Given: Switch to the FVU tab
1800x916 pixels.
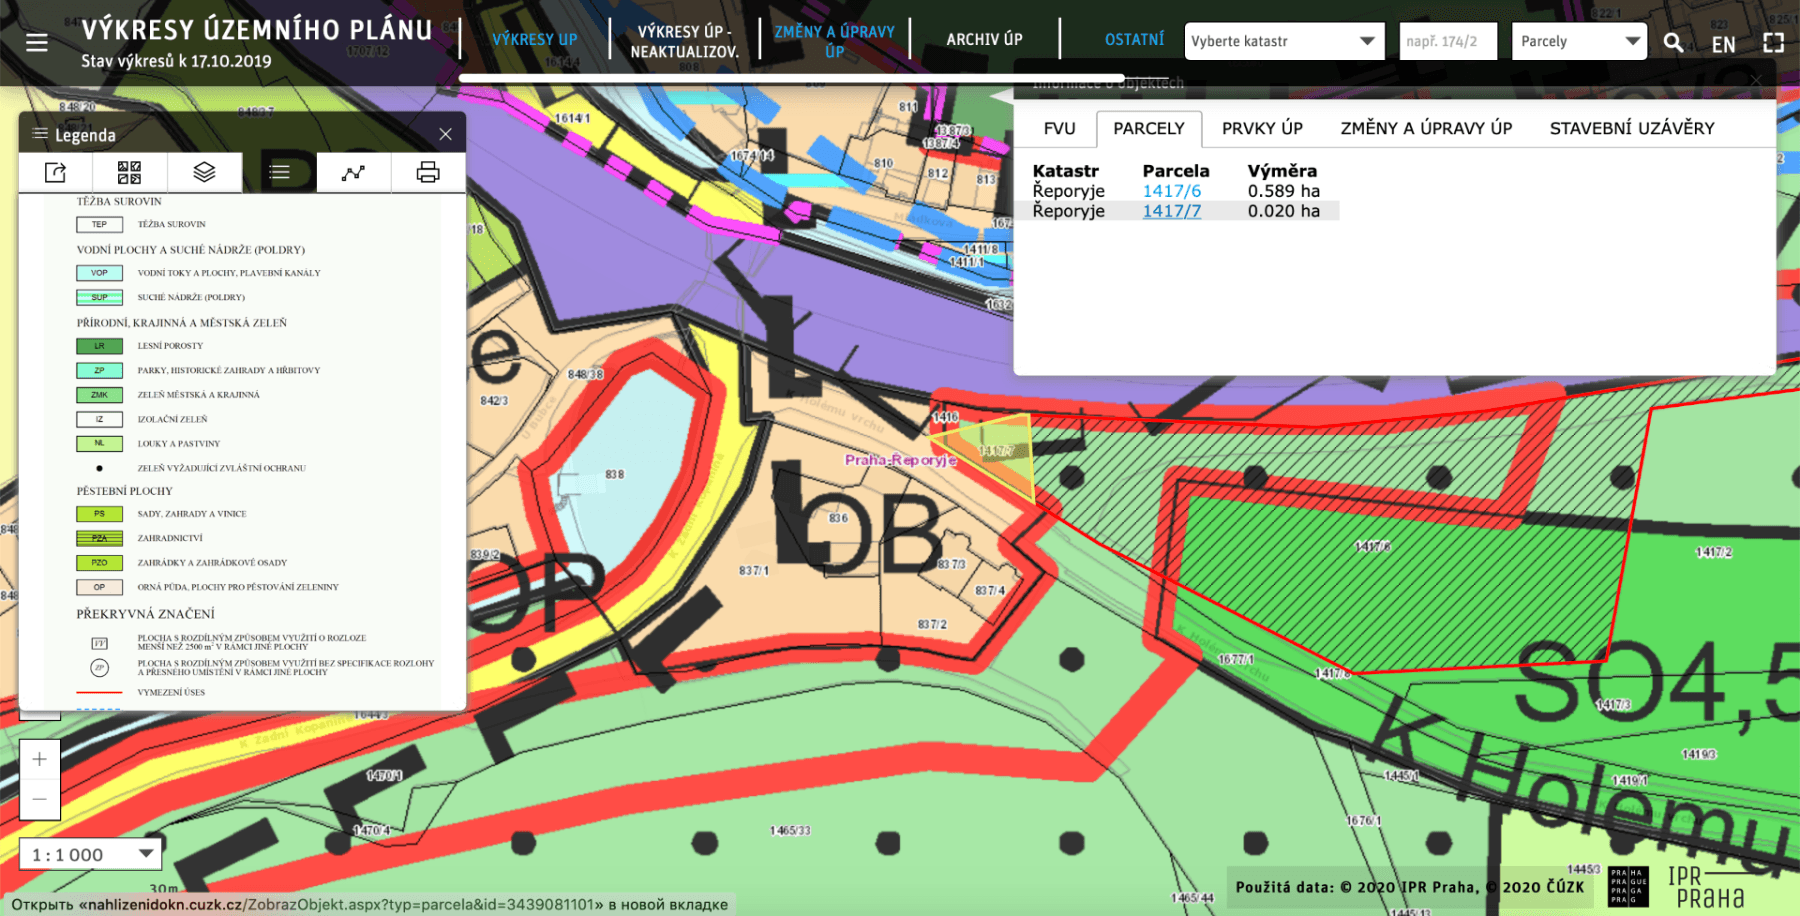Looking at the screenshot, I should (1059, 128).
